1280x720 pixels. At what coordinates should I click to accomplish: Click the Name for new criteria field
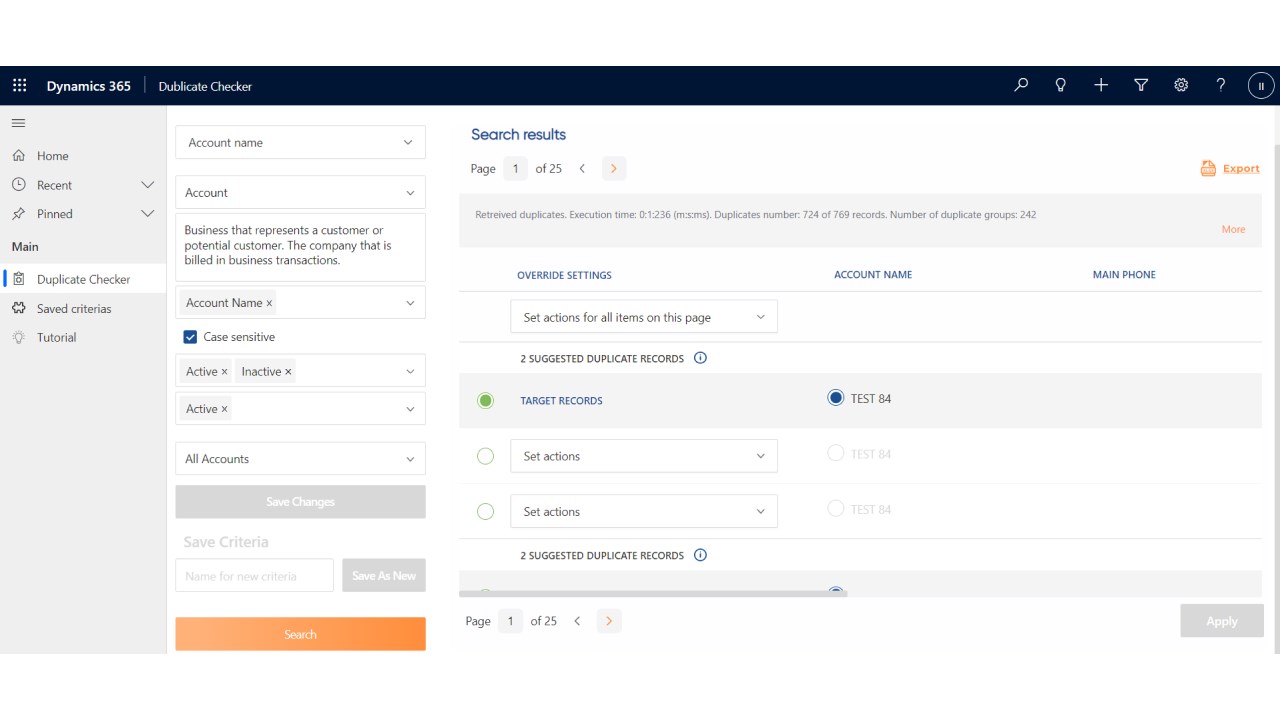point(254,575)
